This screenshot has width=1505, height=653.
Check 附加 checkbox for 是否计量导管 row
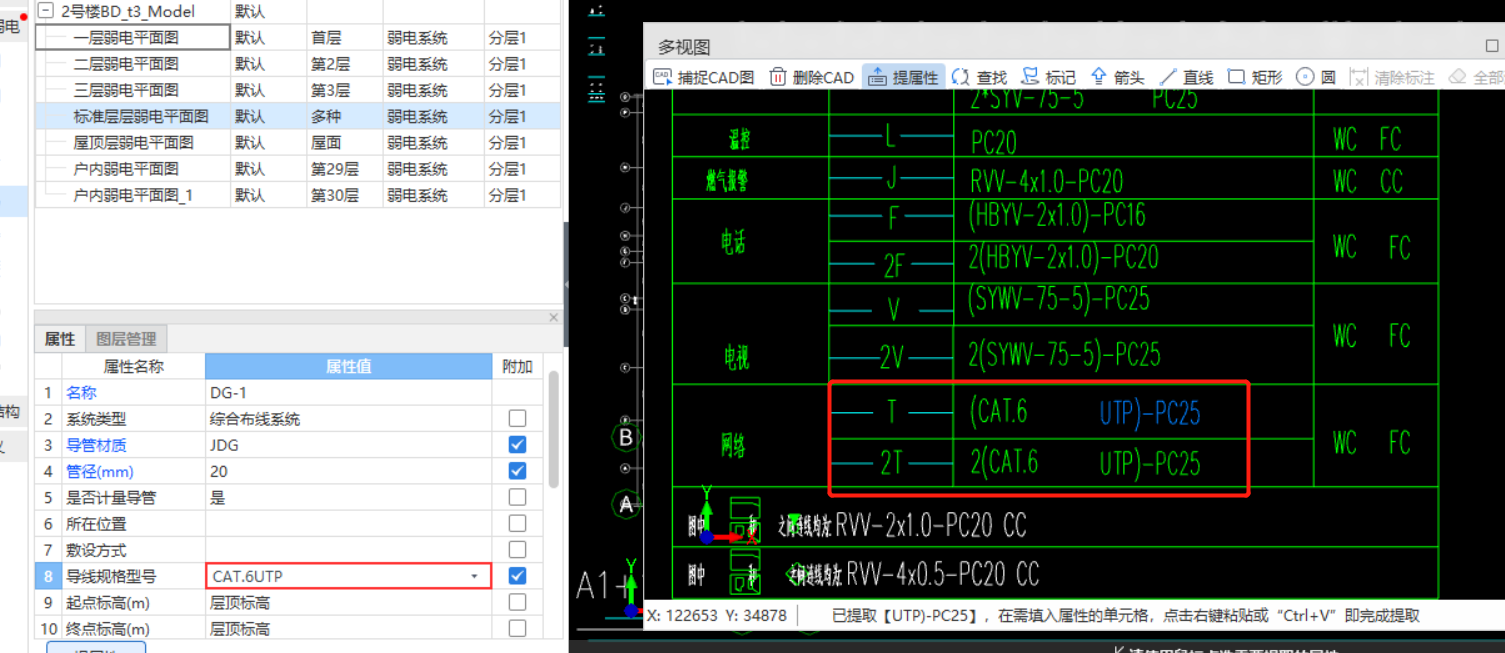click(517, 497)
